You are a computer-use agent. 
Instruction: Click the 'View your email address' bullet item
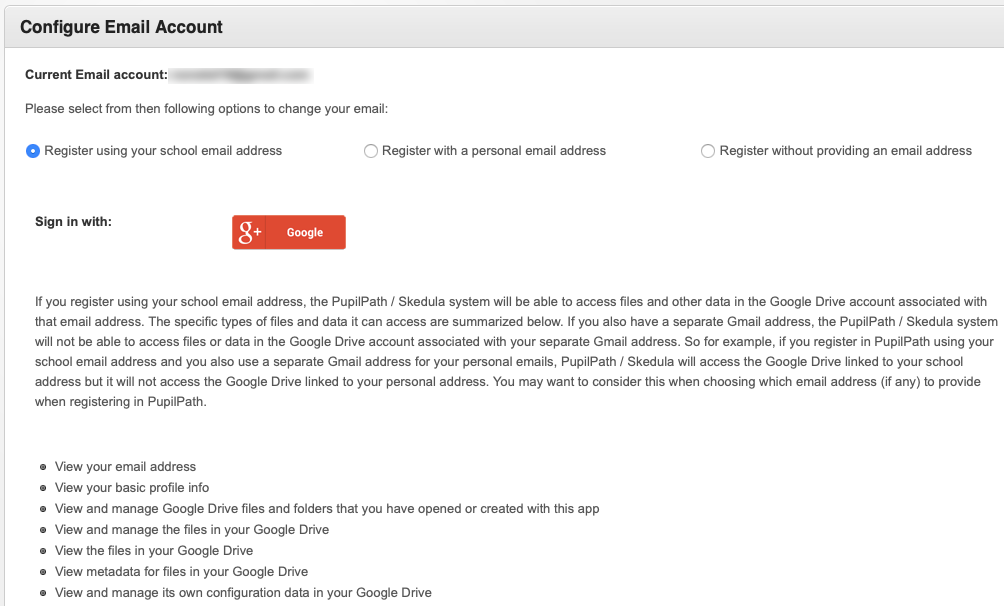coord(126,467)
